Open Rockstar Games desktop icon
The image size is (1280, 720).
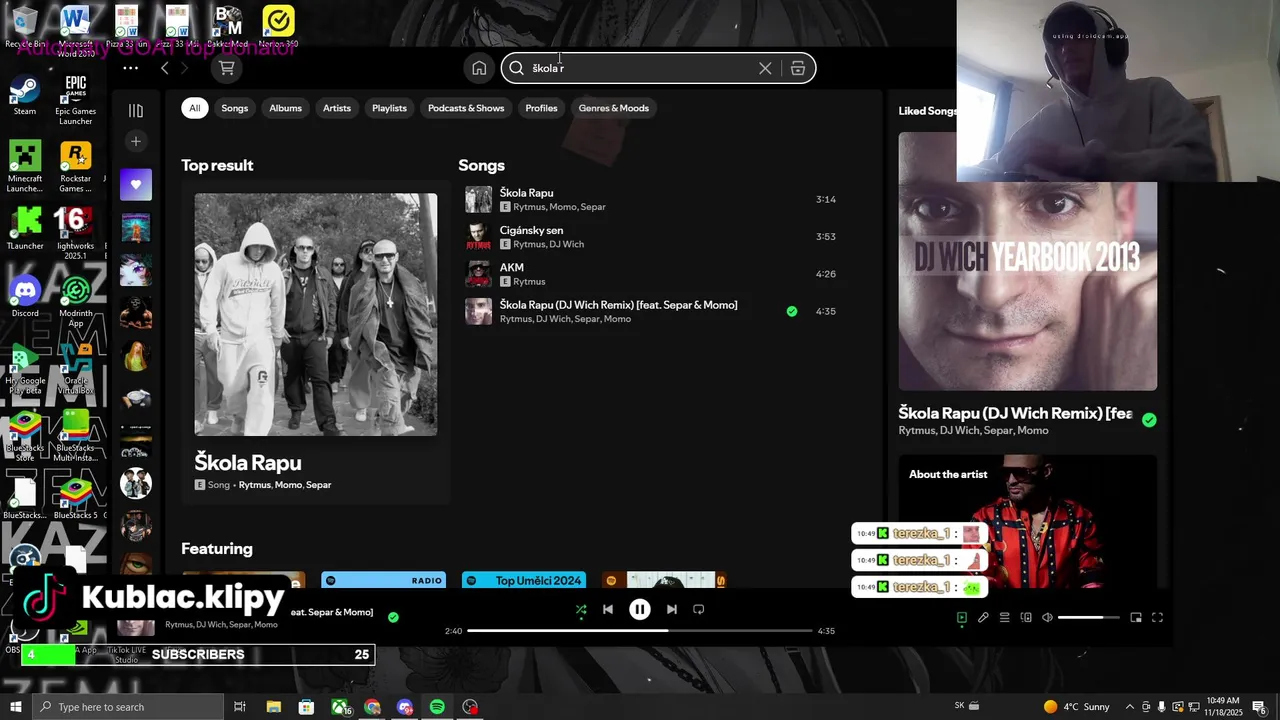(76, 166)
